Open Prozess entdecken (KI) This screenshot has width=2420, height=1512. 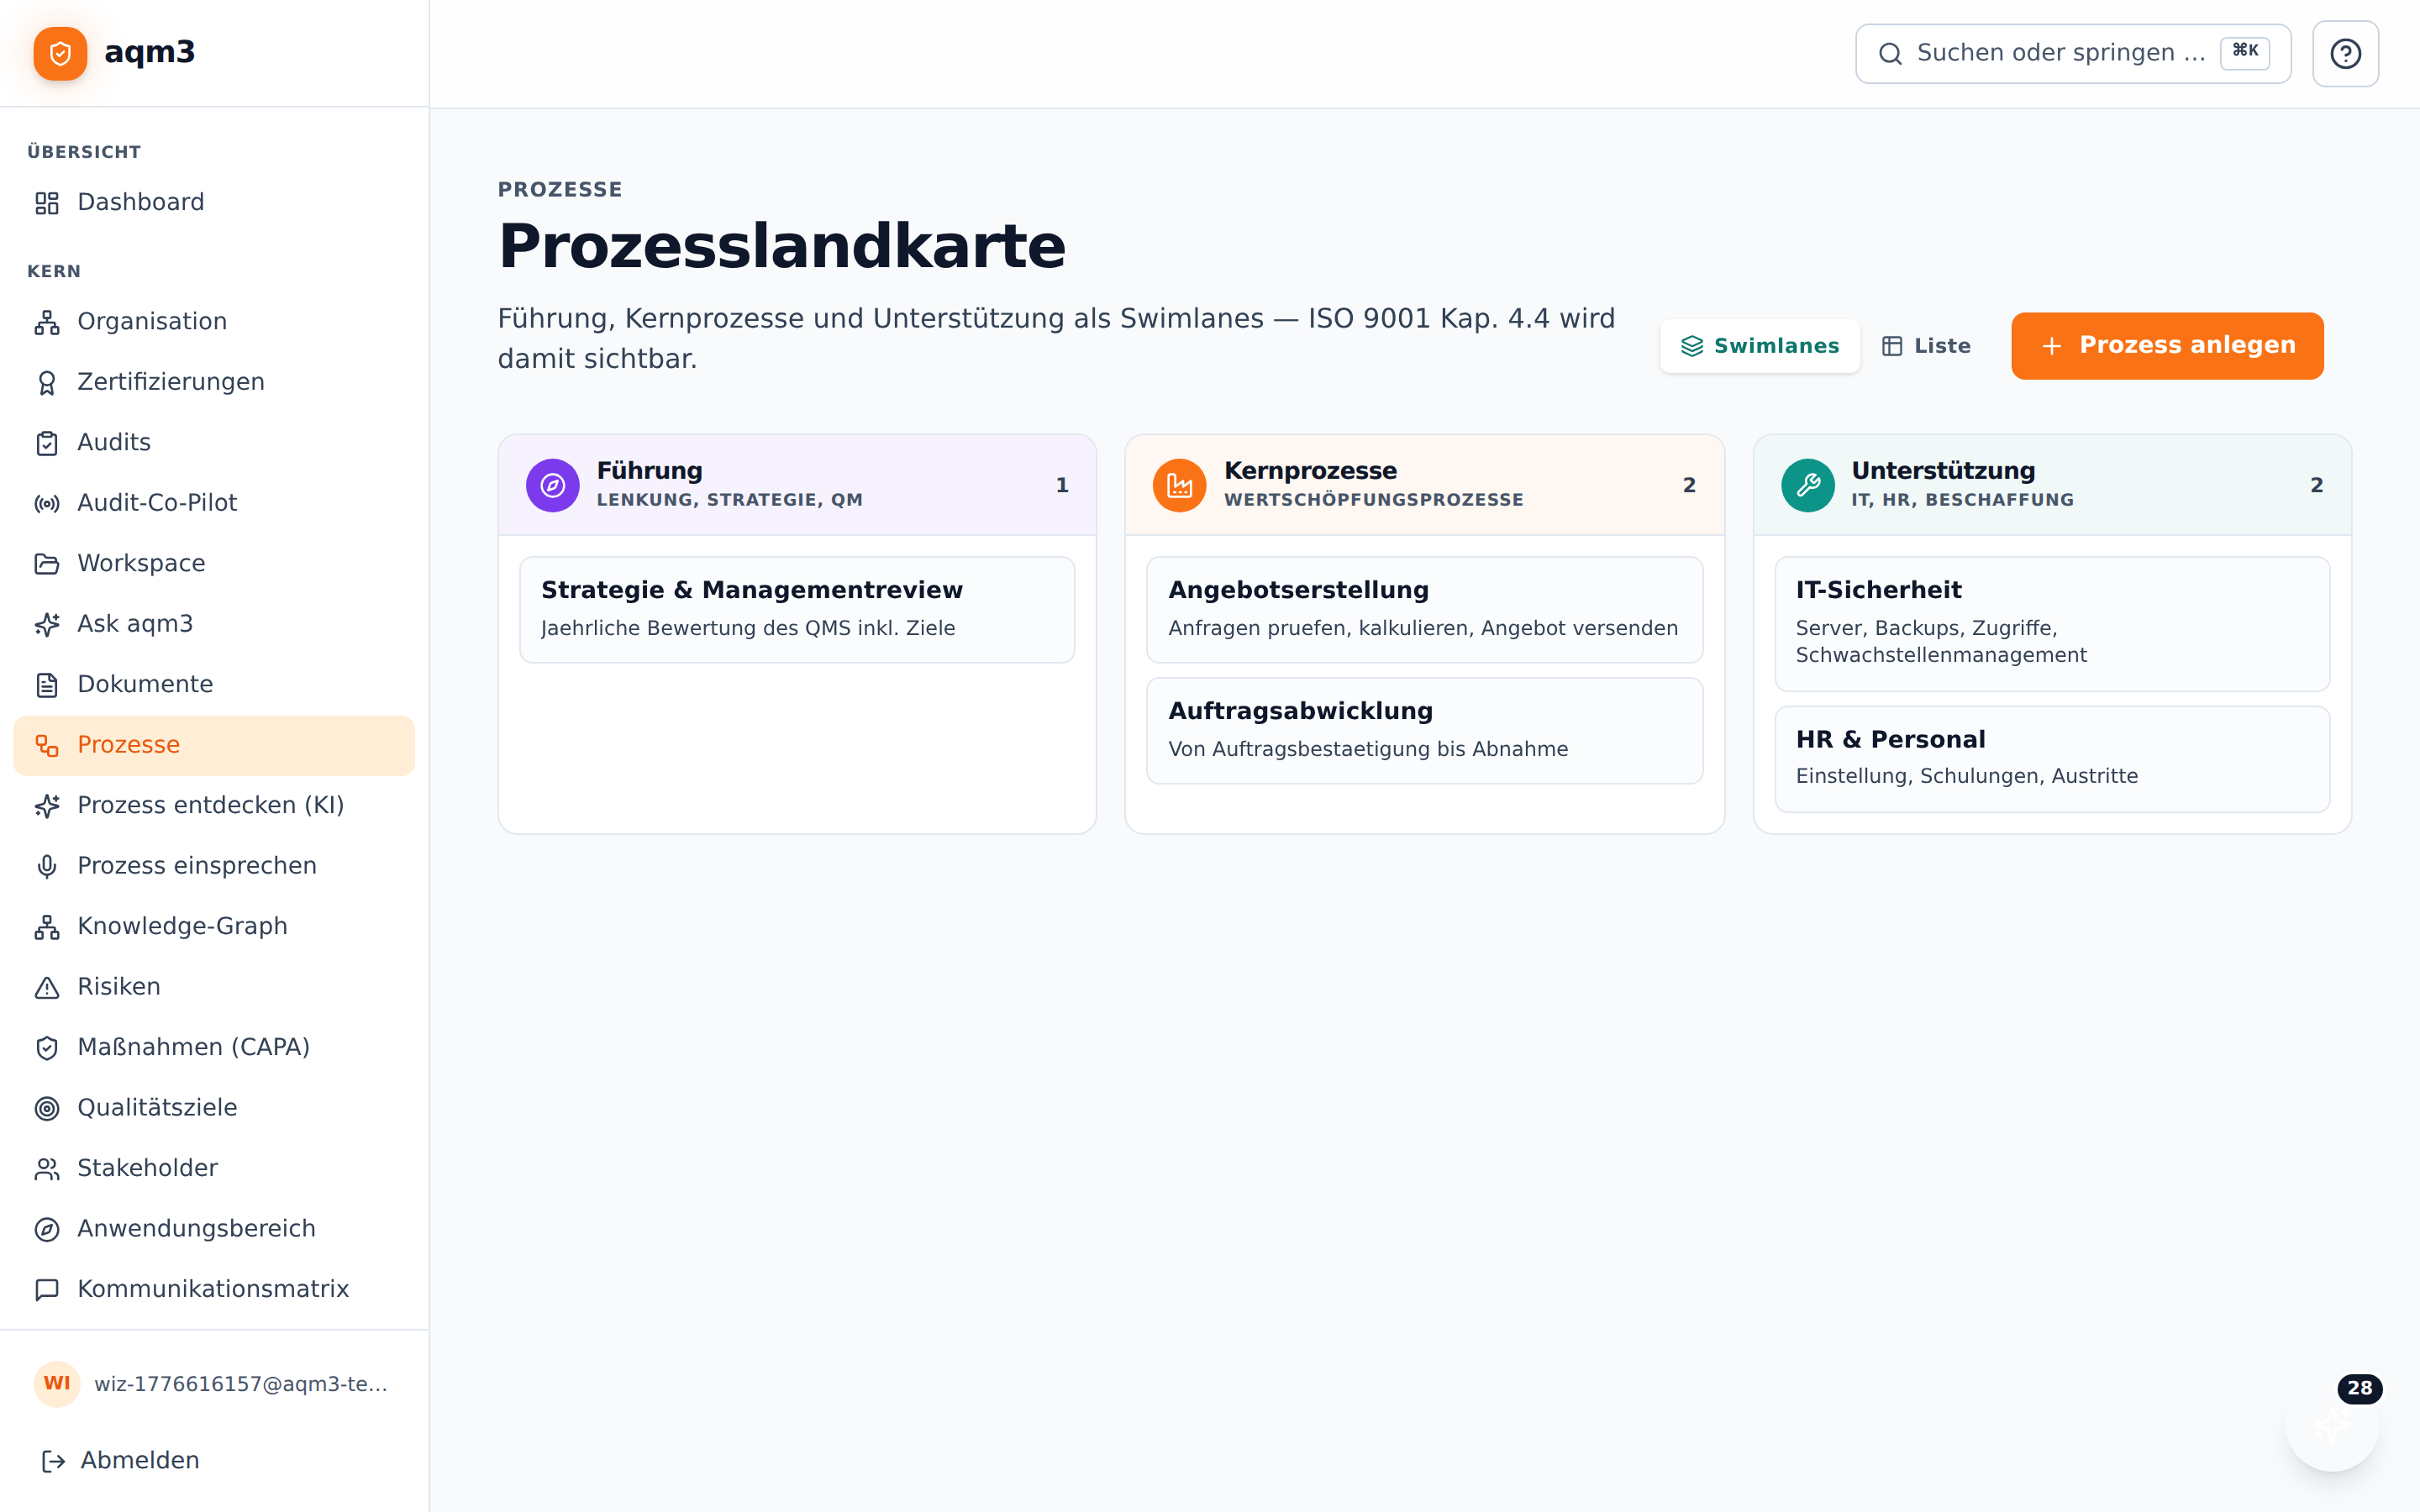point(214,806)
